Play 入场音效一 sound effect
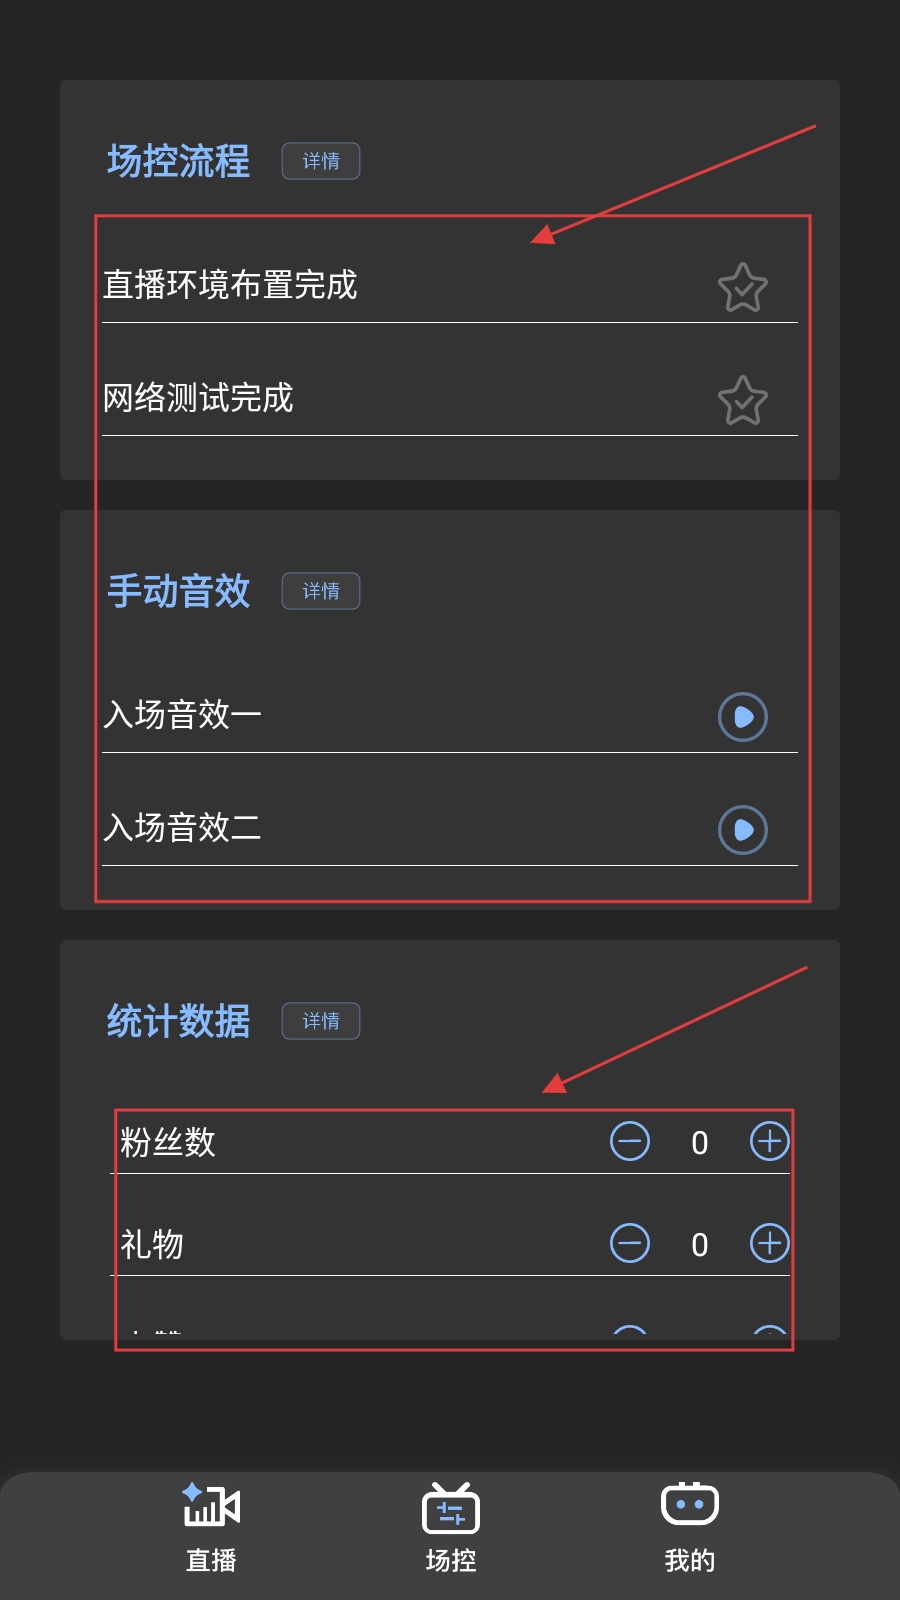 tap(743, 717)
